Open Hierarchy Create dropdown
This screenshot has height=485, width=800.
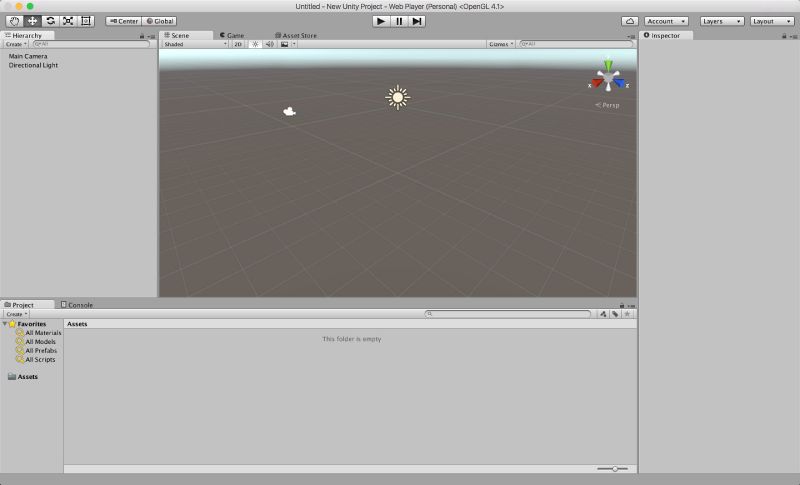click(x=16, y=44)
